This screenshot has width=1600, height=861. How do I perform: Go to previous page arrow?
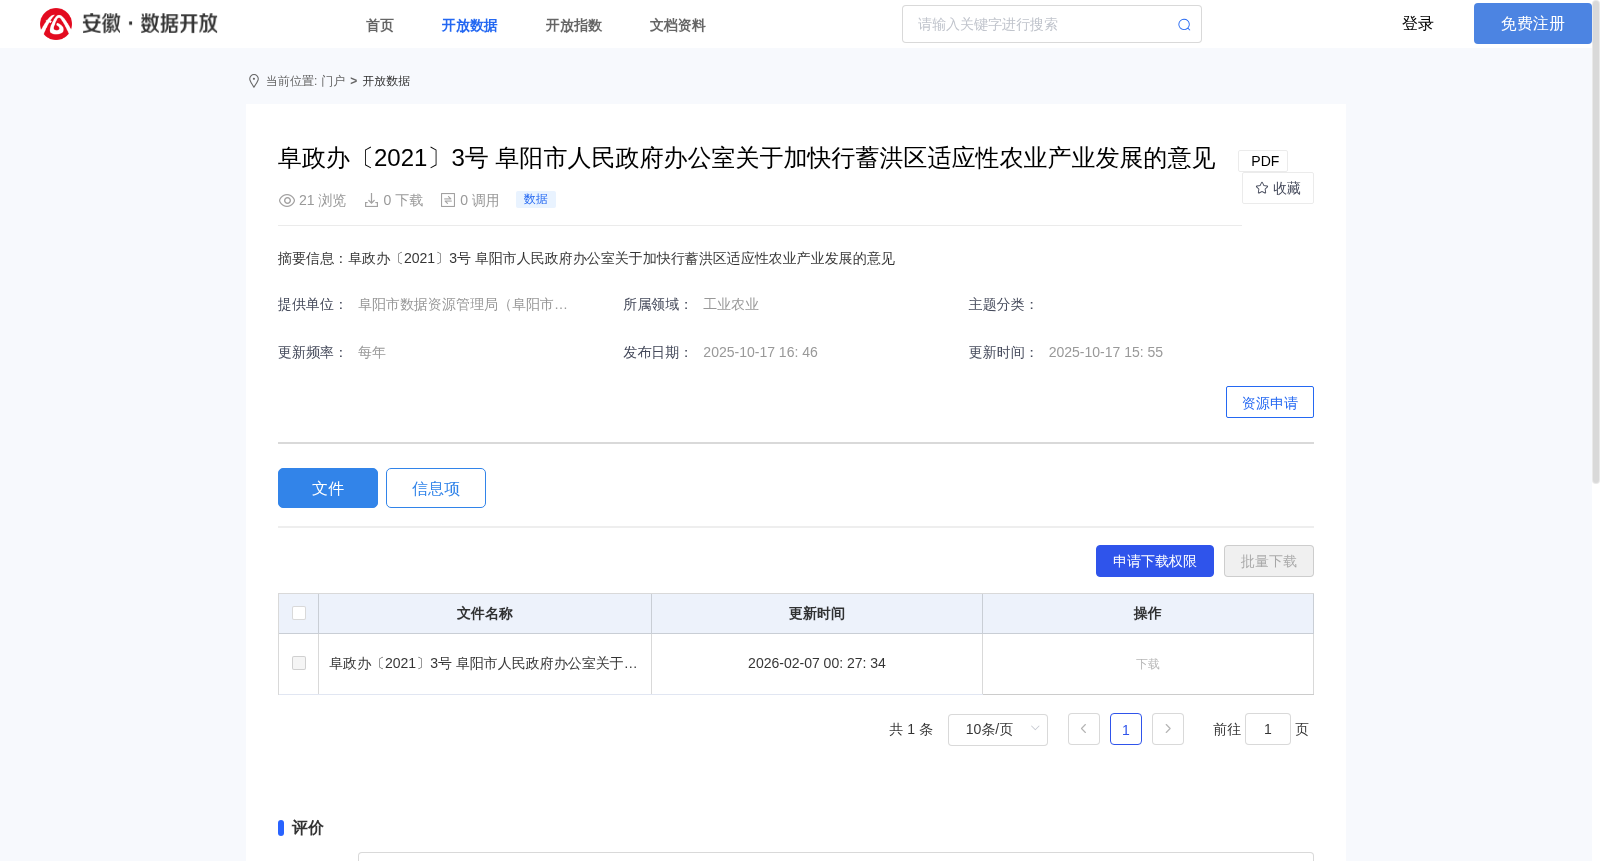point(1084,729)
